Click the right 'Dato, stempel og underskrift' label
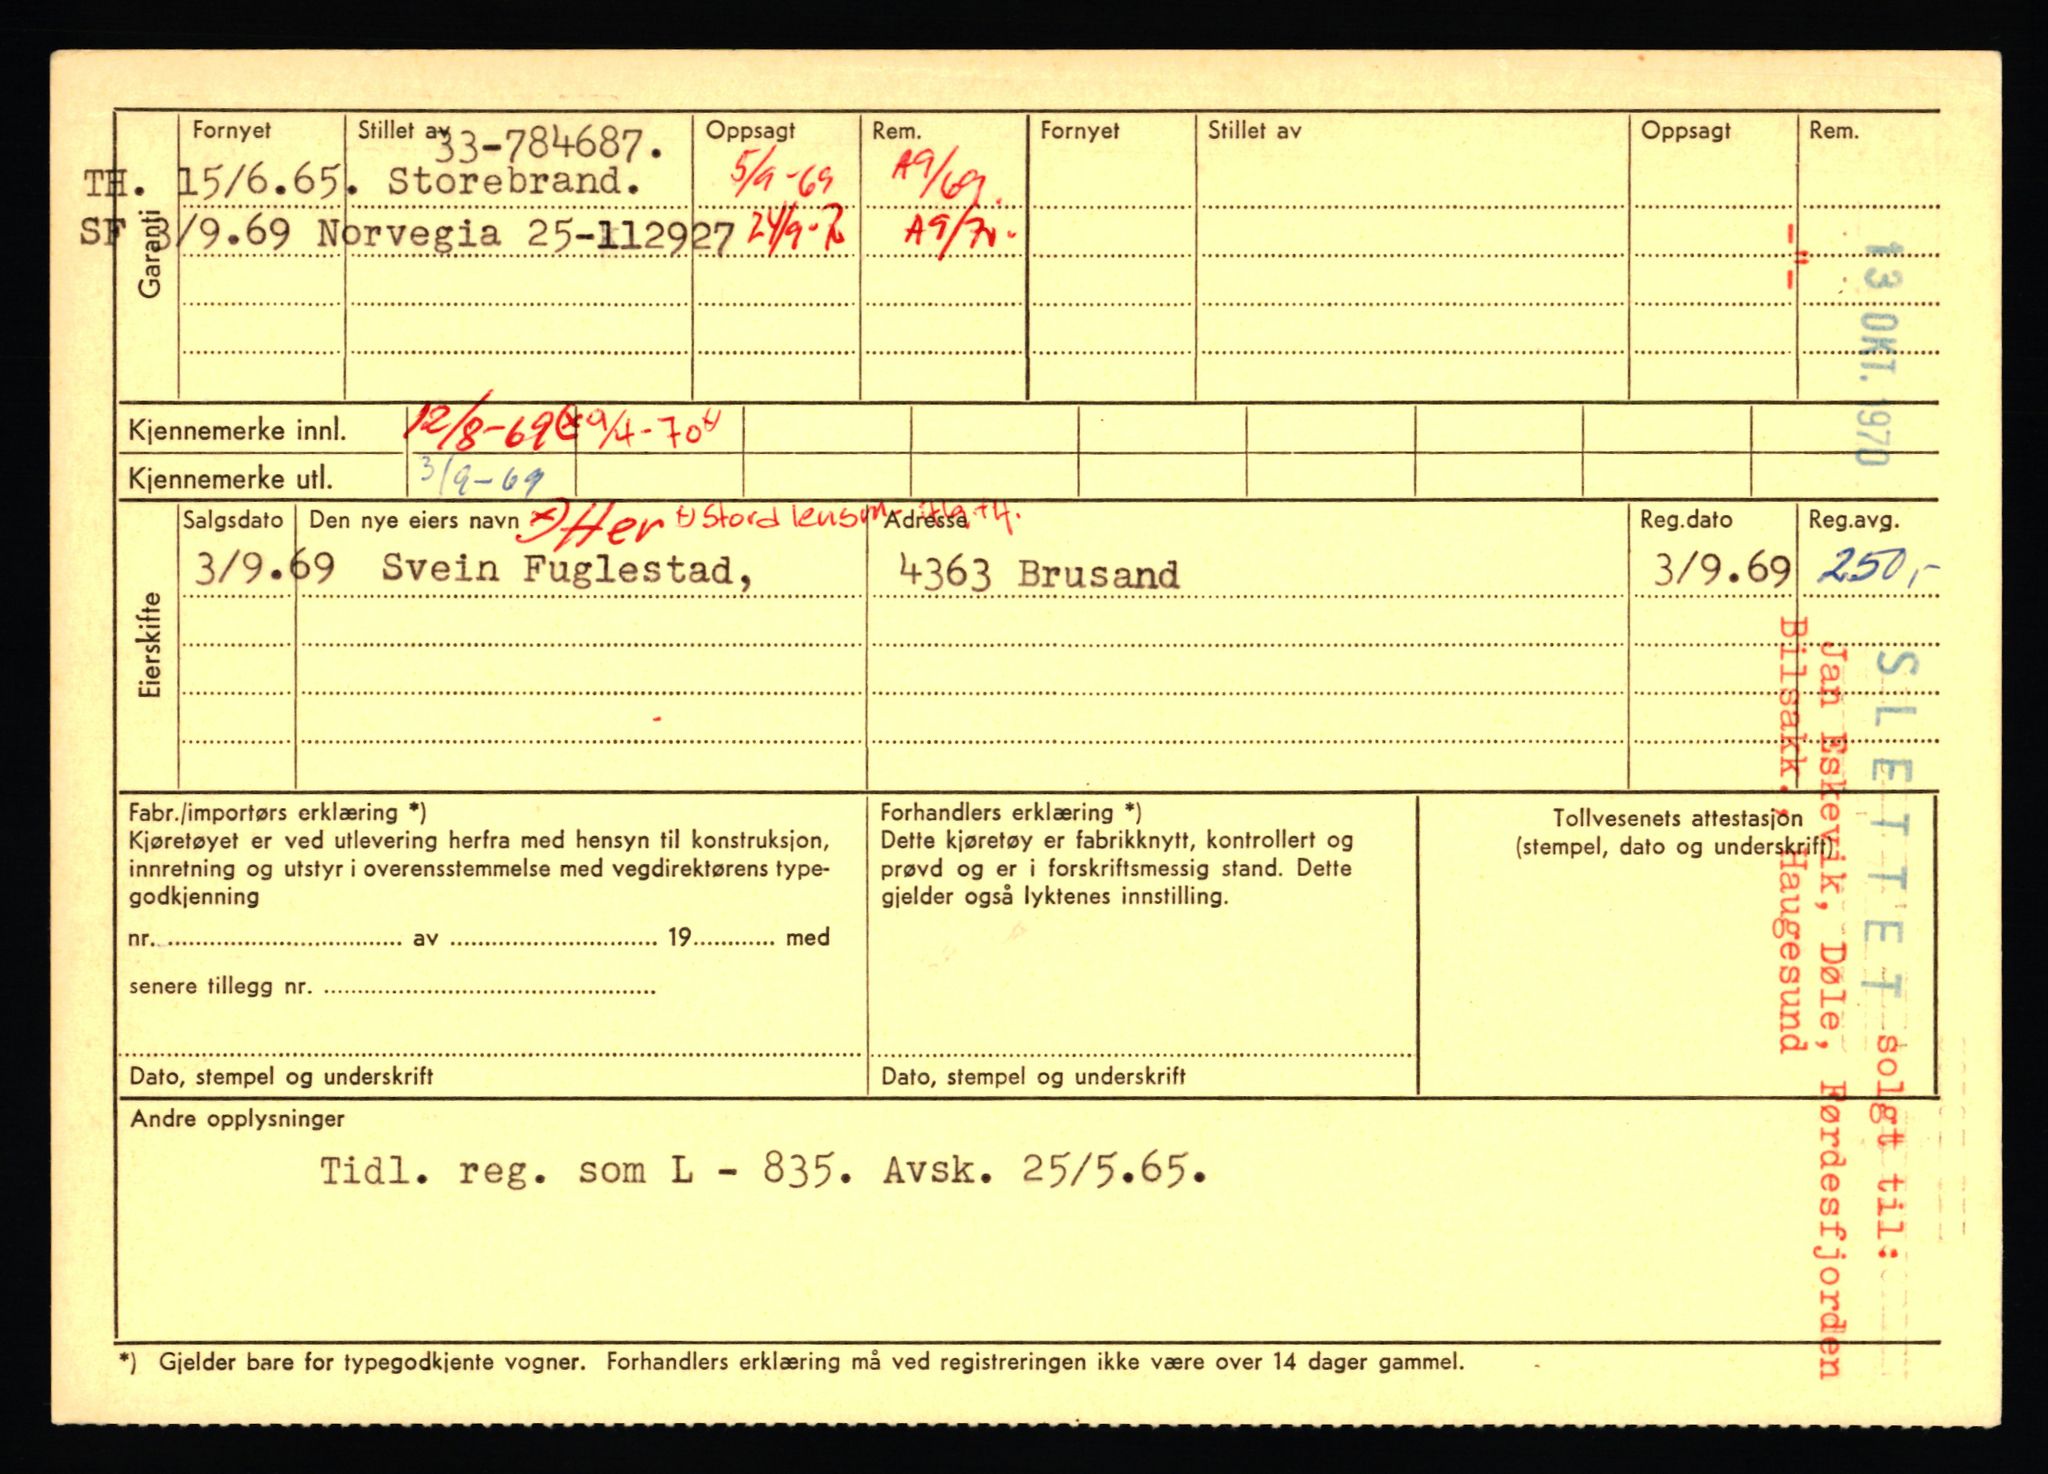2048x1474 pixels. click(x=1033, y=1077)
